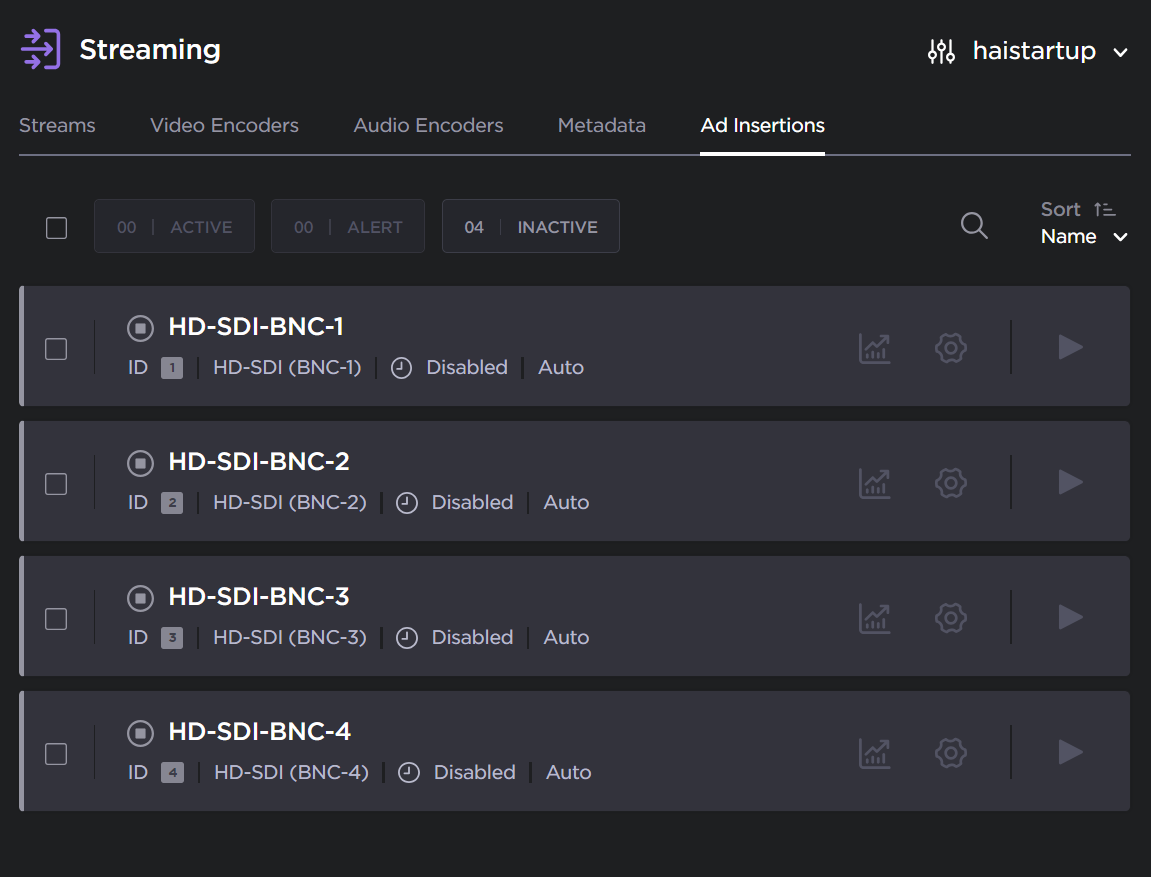The image size is (1151, 877).
Task: Open the Metadata tab
Action: click(x=601, y=125)
